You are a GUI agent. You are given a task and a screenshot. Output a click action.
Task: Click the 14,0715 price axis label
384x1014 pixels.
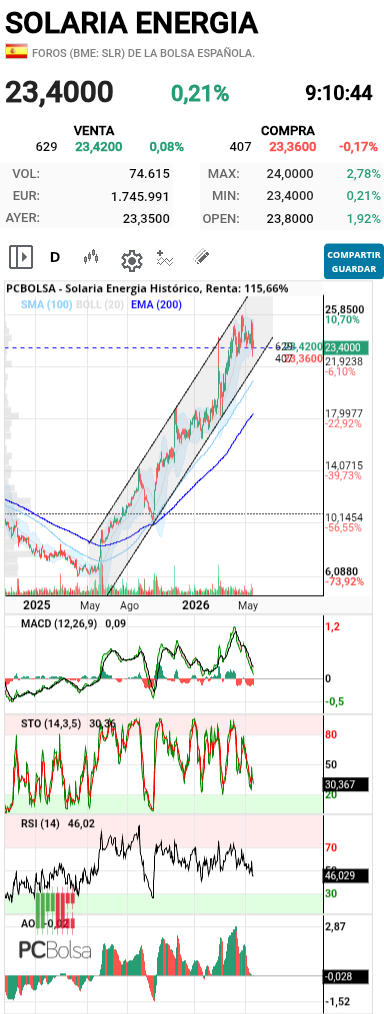tap(345, 465)
